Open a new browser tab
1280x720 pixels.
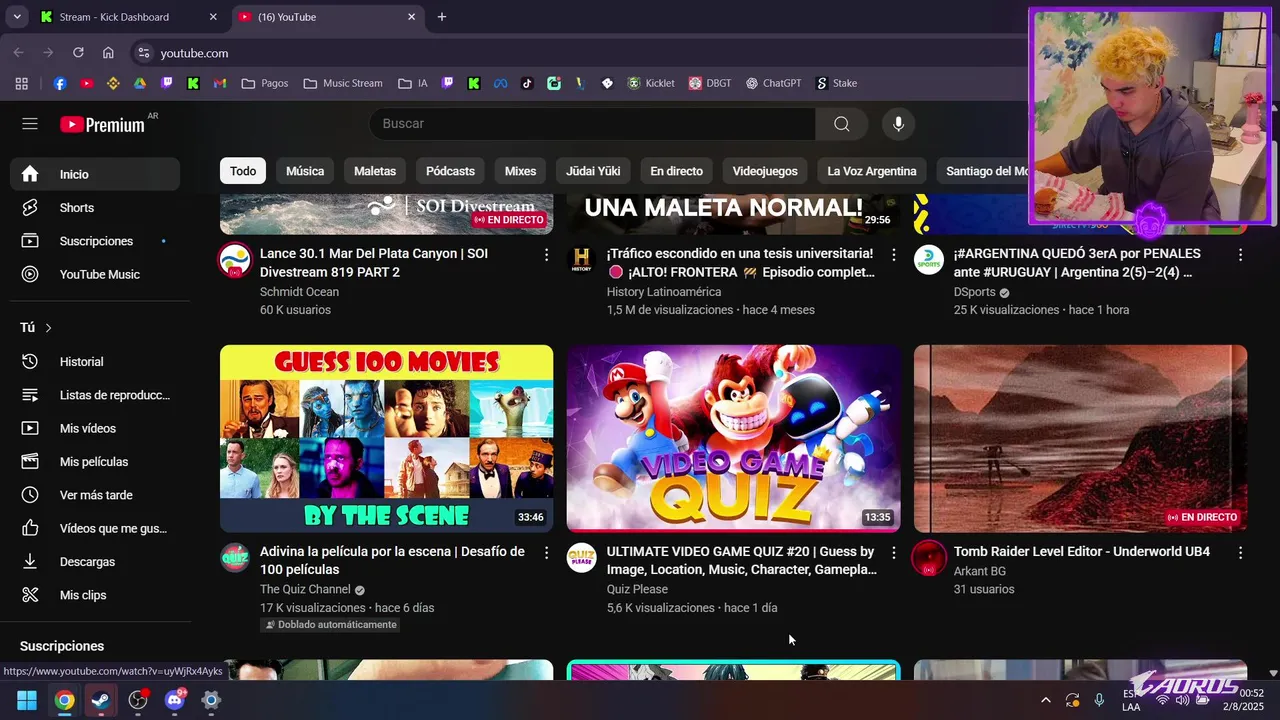tap(442, 17)
